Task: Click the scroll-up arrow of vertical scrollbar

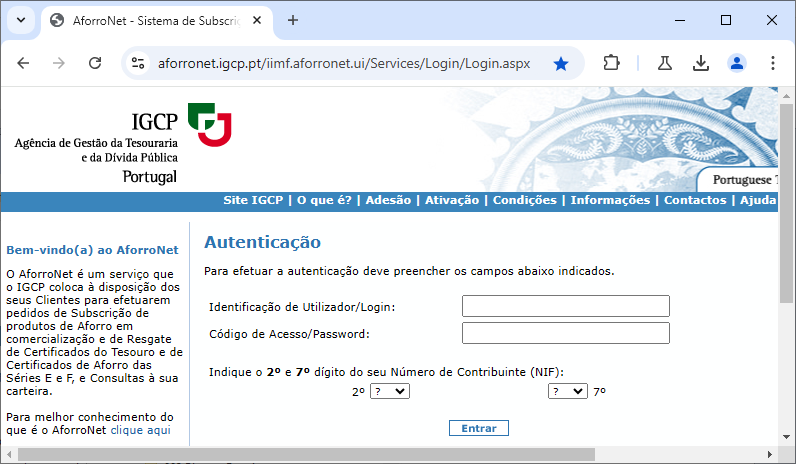Action: click(x=786, y=95)
